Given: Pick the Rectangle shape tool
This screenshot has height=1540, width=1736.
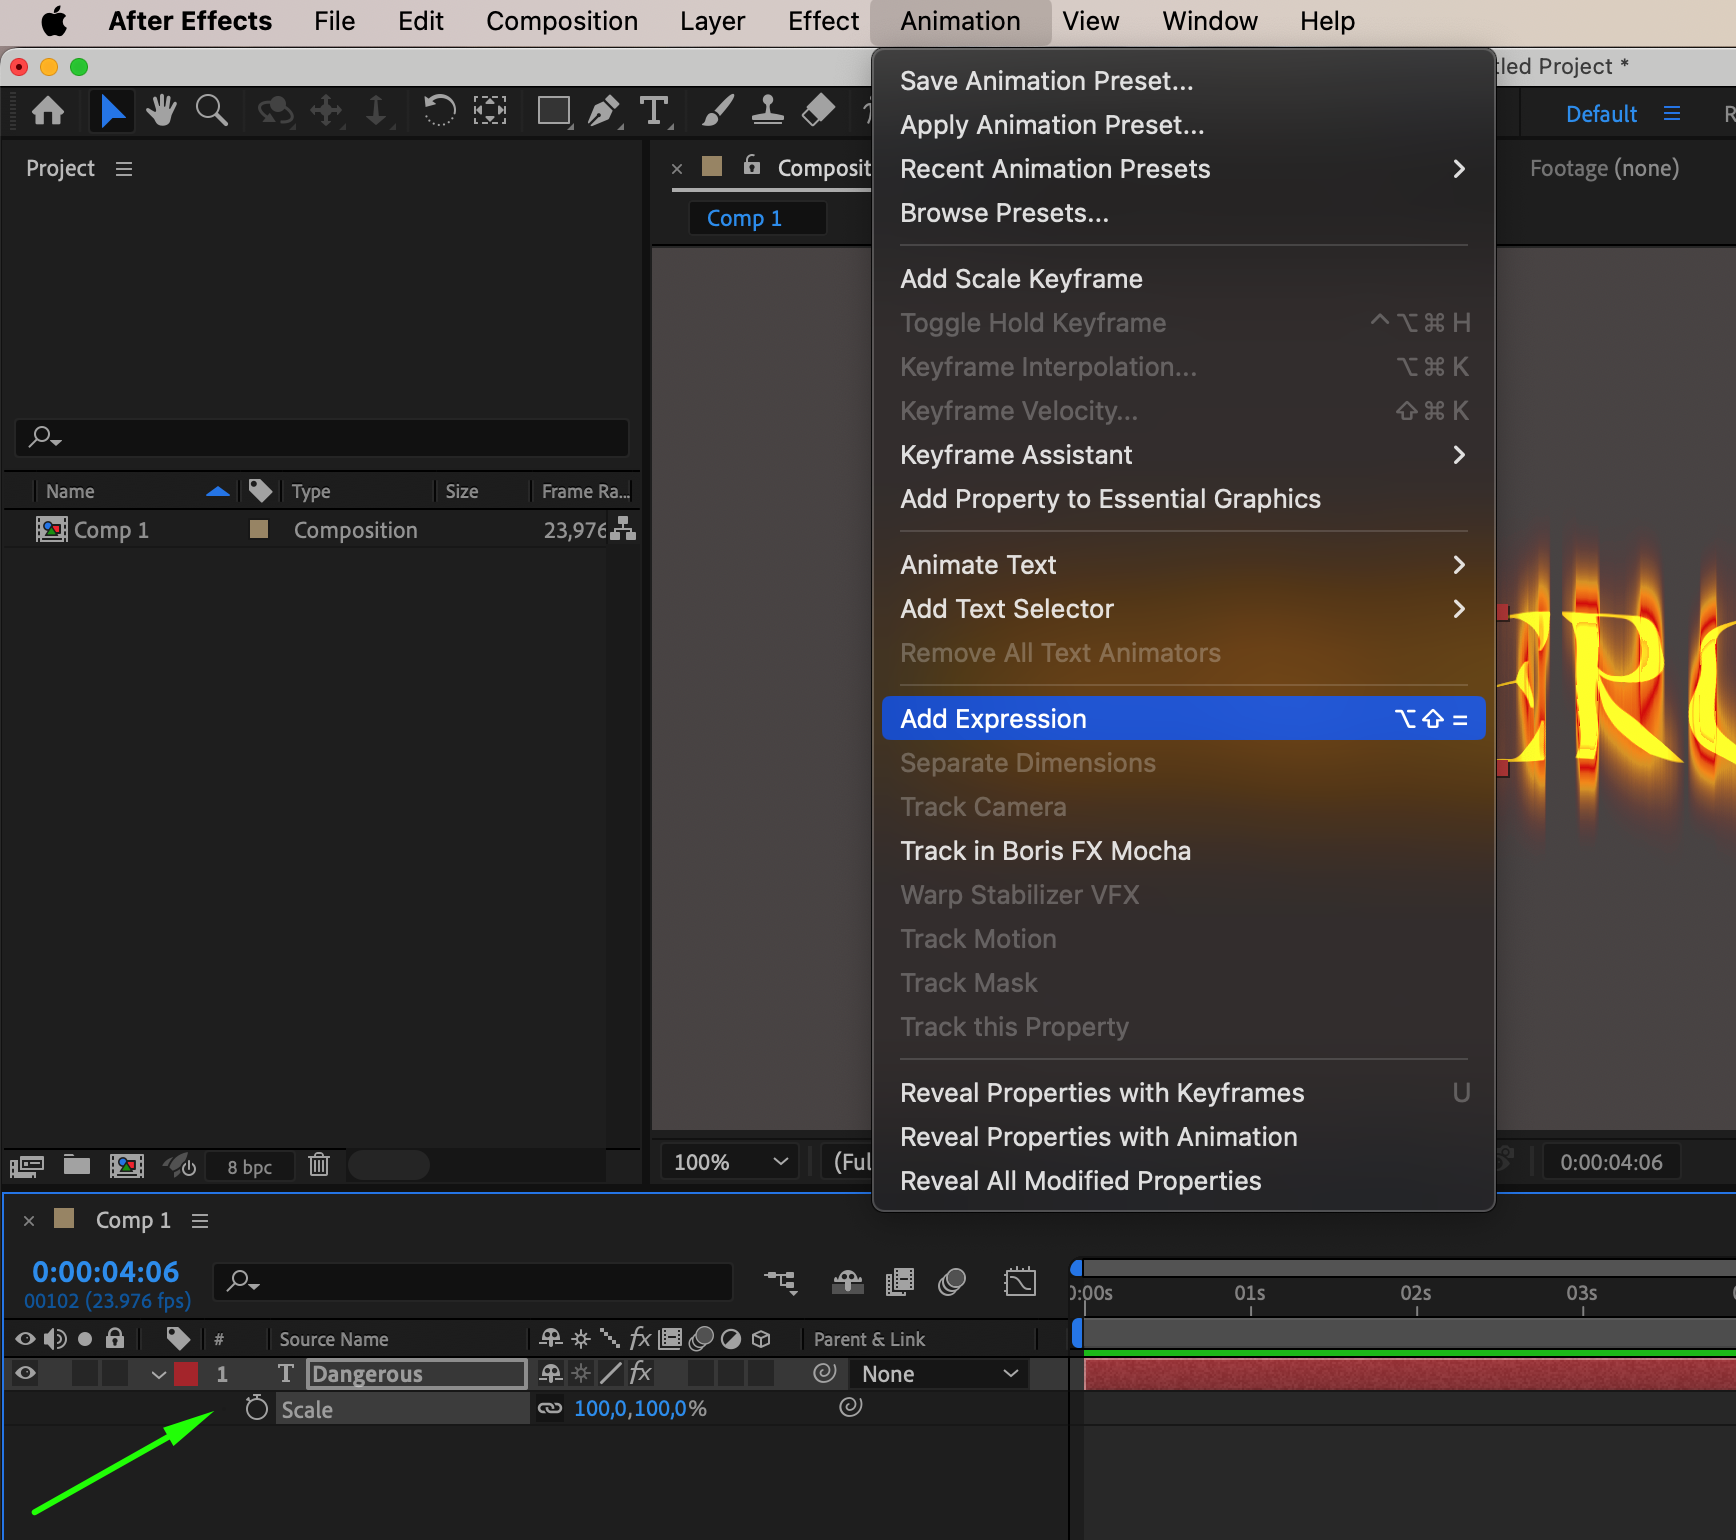Looking at the screenshot, I should (x=553, y=111).
